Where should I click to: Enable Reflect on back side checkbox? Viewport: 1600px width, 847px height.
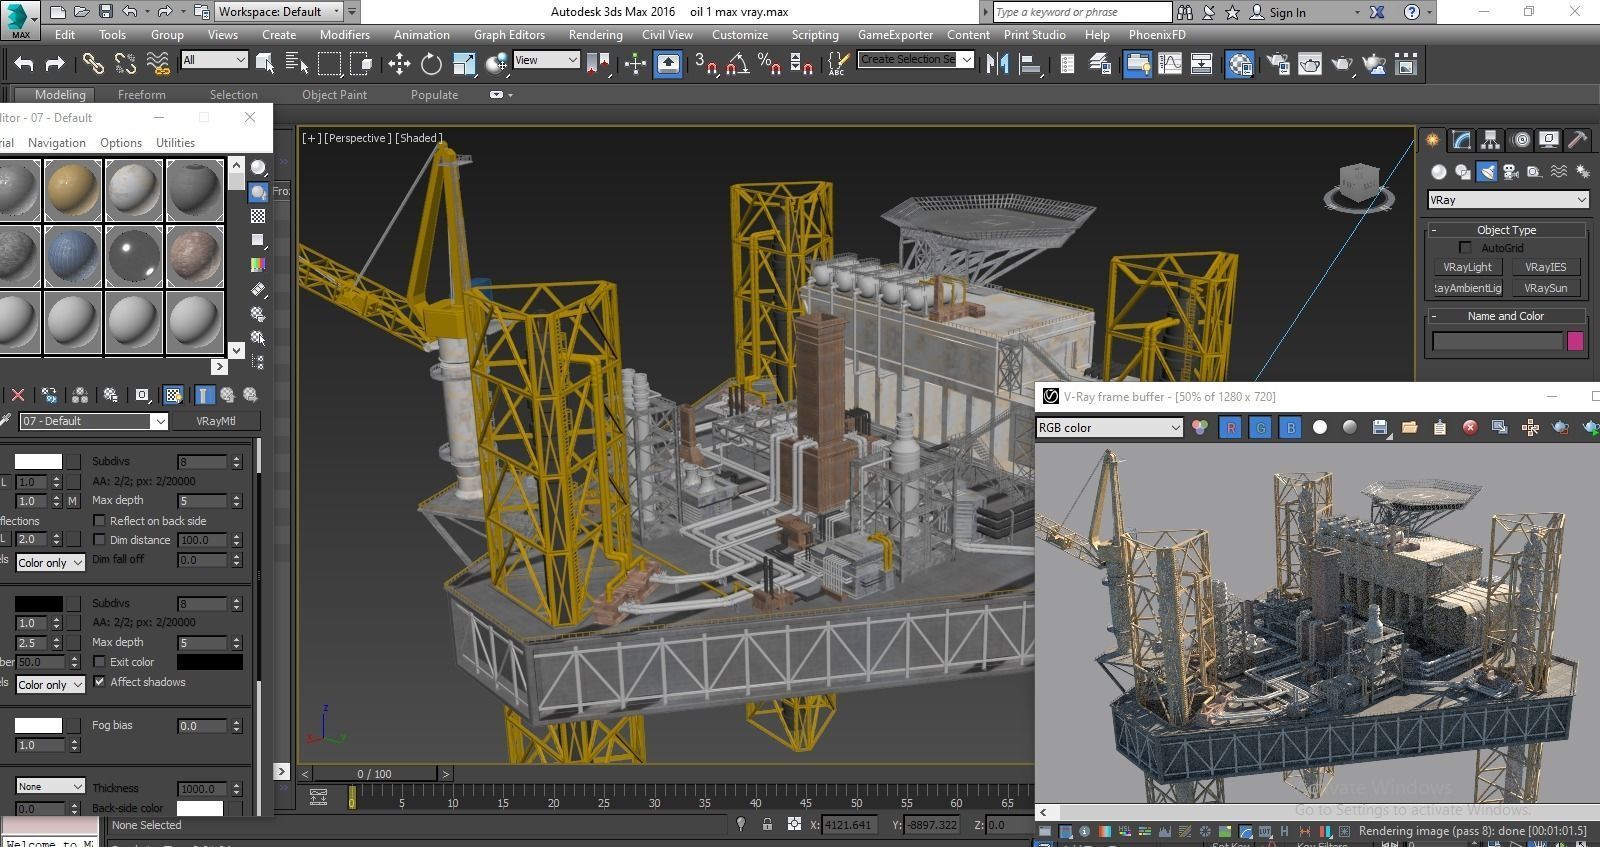99,521
